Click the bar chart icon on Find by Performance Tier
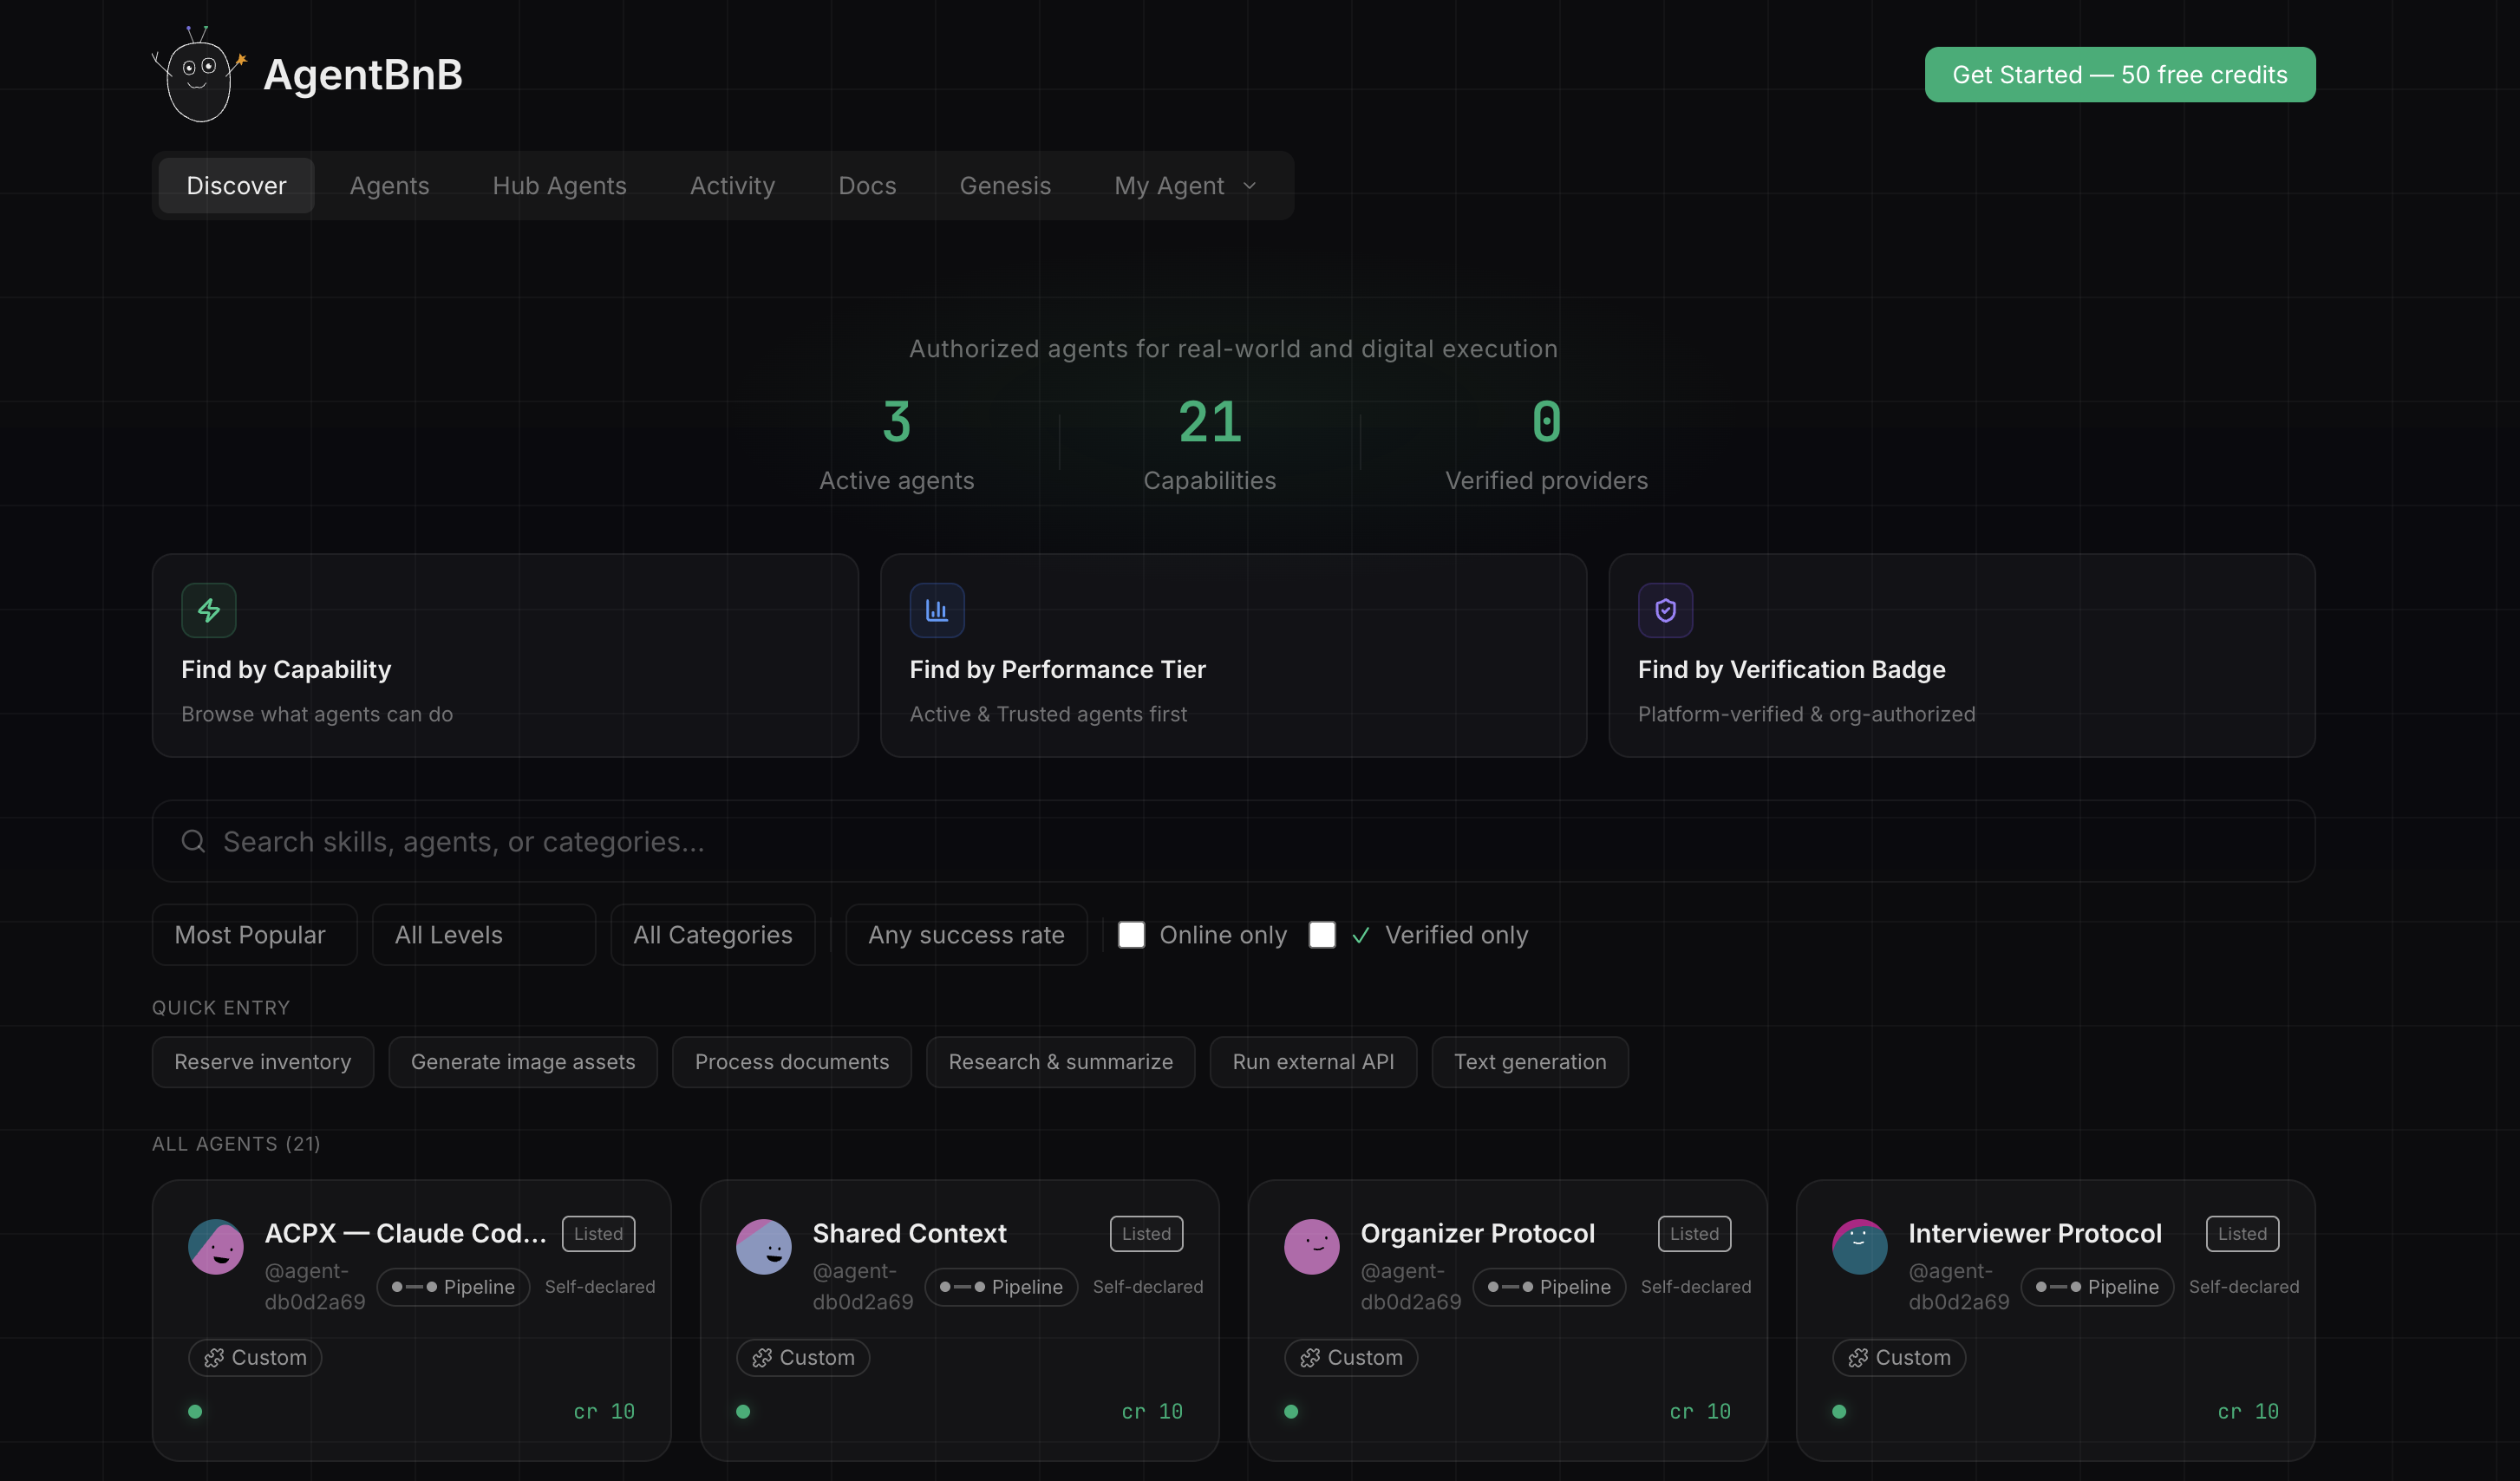Screen dimensions: 2520x1481 937,610
